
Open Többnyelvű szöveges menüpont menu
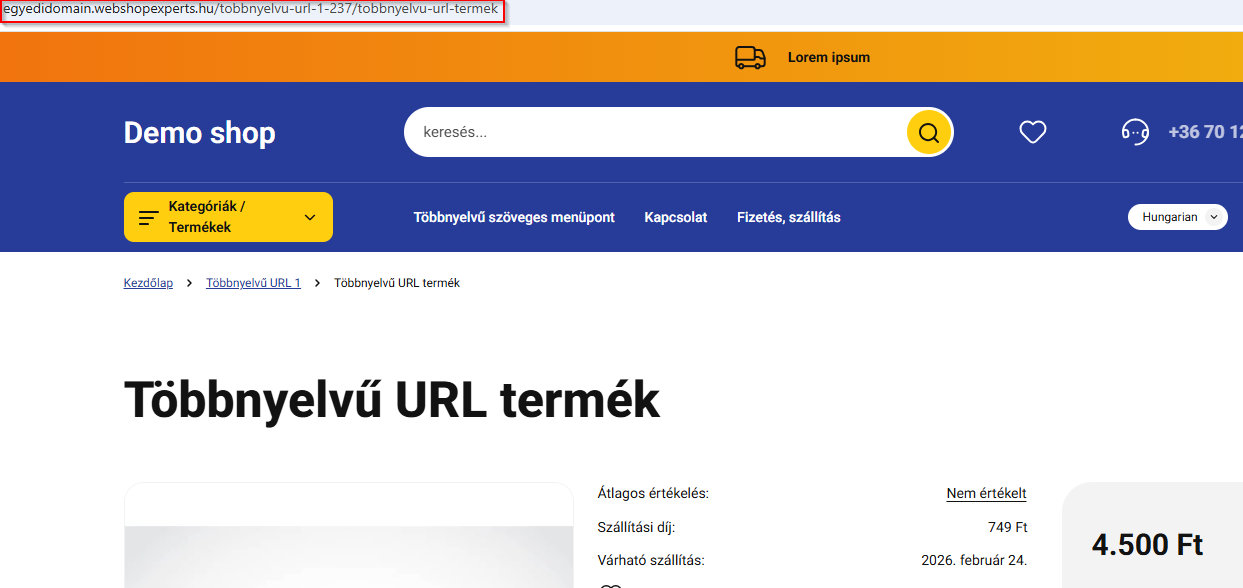click(514, 217)
